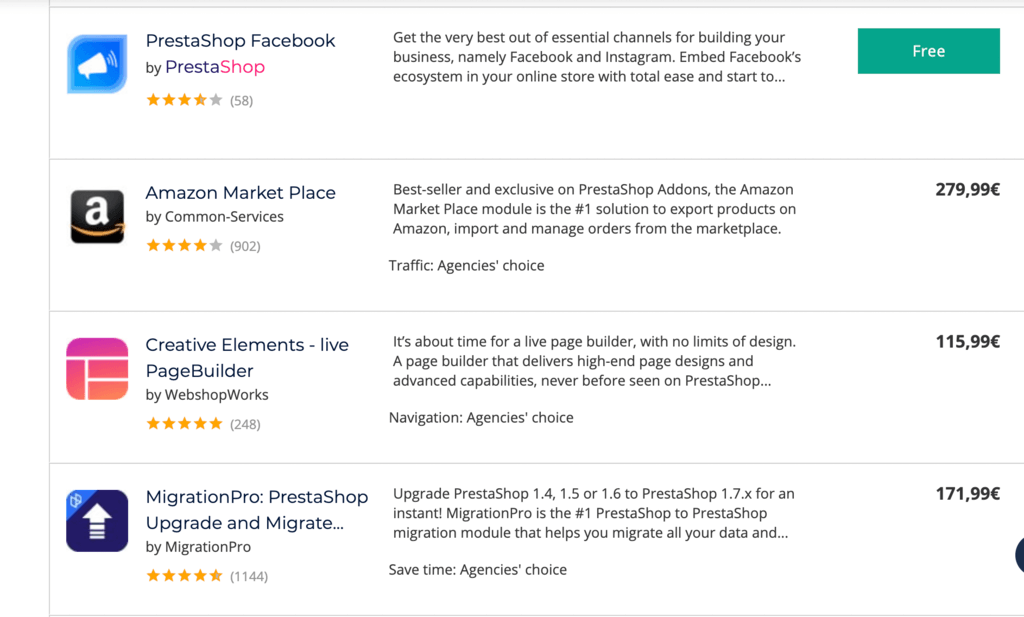
Task: Open the MigrationPro: PrestaShop Upgrade module
Action: pos(257,509)
